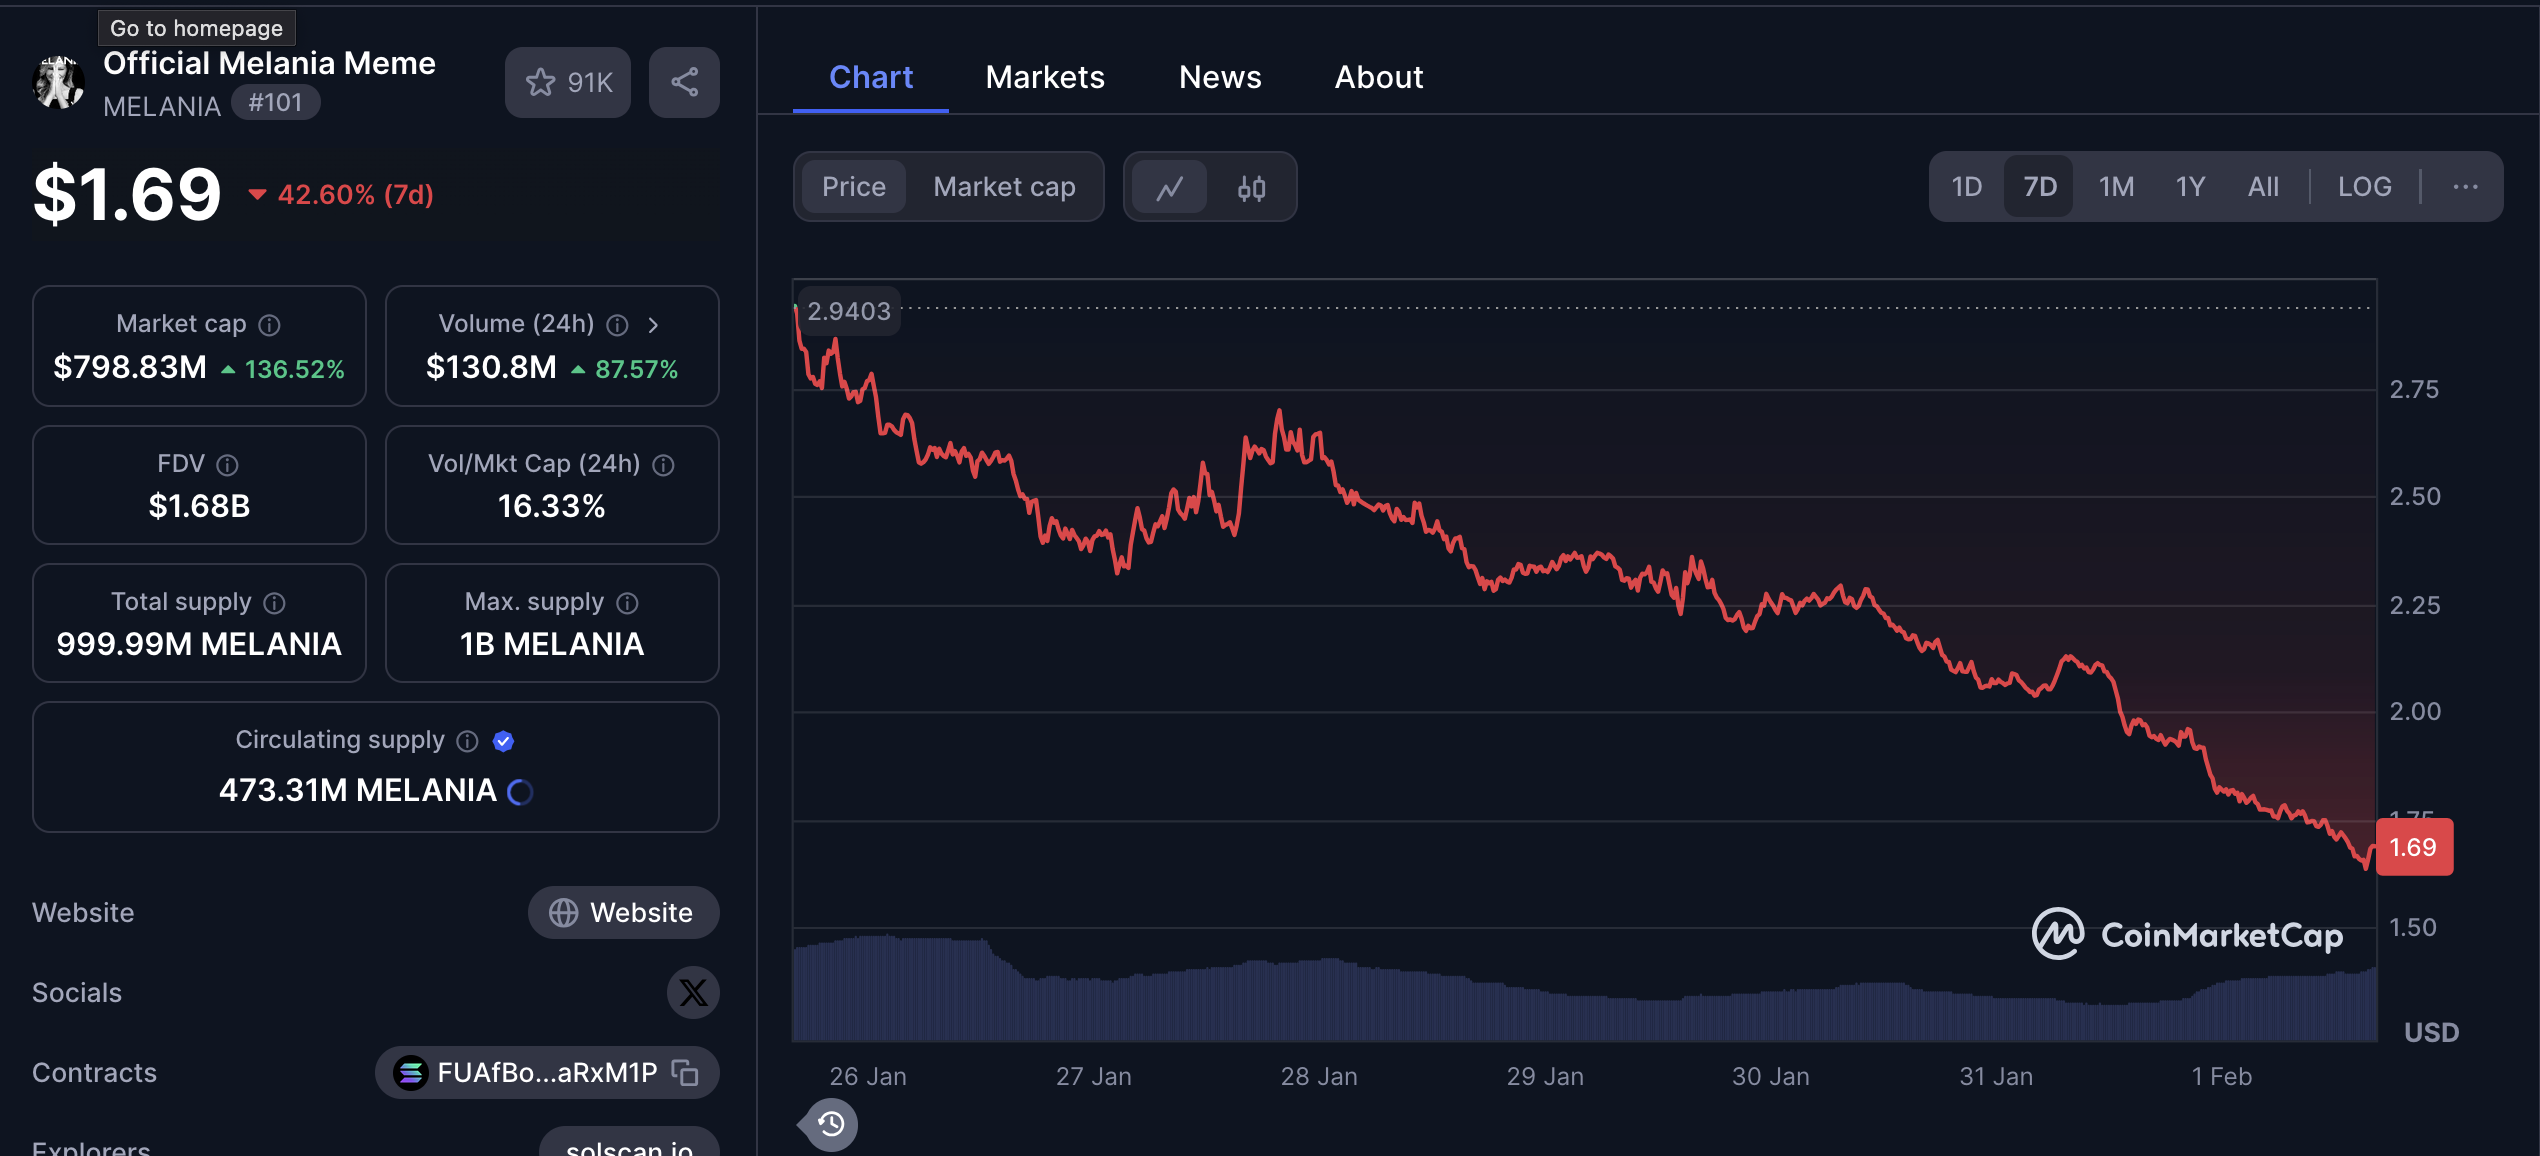This screenshot has width=2540, height=1156.
Task: Set chart range to 1D
Action: point(1966,187)
